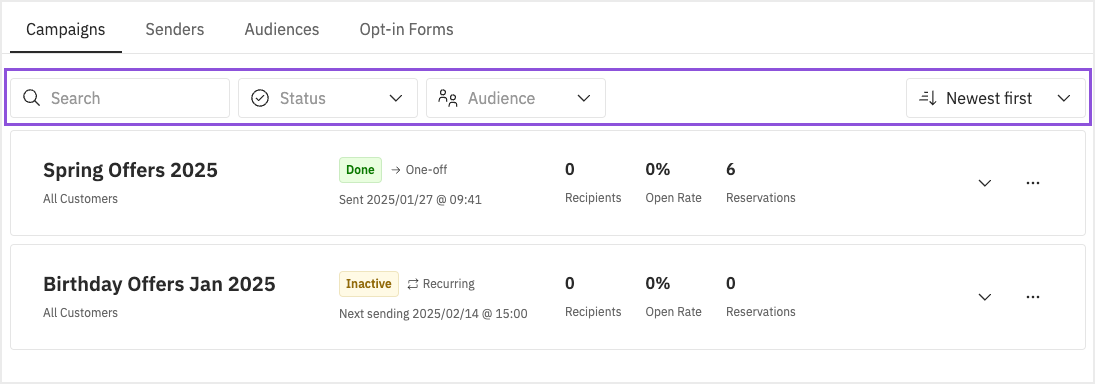Viewport: 1095px width, 384px height.
Task: Open the three-dot menu for Birthday Offers Jan 2025
Action: pyautogui.click(x=1033, y=297)
